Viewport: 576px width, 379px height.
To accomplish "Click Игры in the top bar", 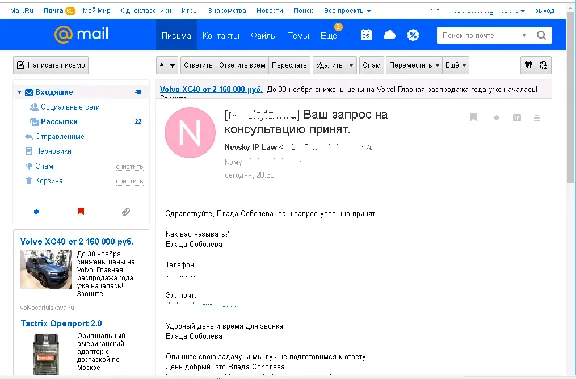I will point(189,10).
